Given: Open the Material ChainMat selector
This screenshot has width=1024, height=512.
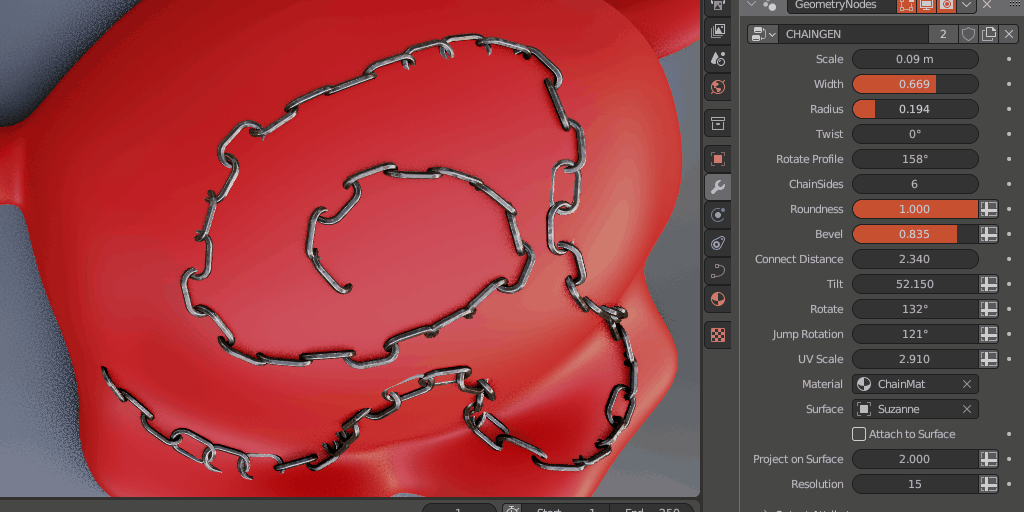Looking at the screenshot, I should point(915,384).
